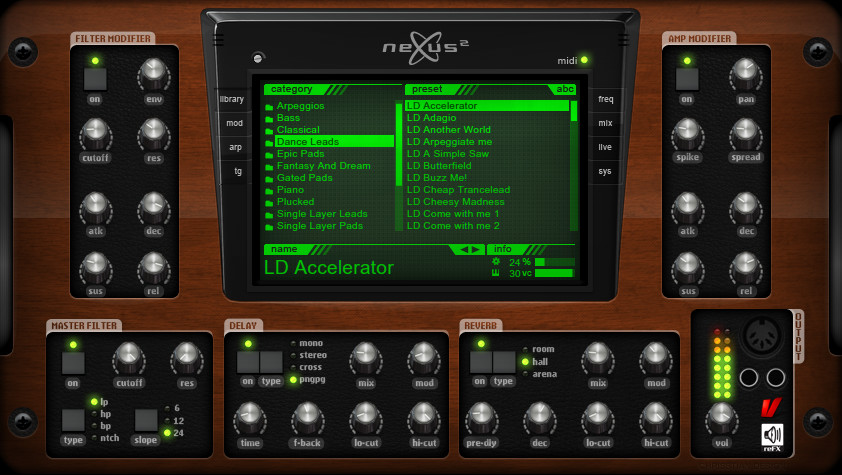This screenshot has height=475, width=842.
Task: Click the red V logo icon
Action: (769, 408)
